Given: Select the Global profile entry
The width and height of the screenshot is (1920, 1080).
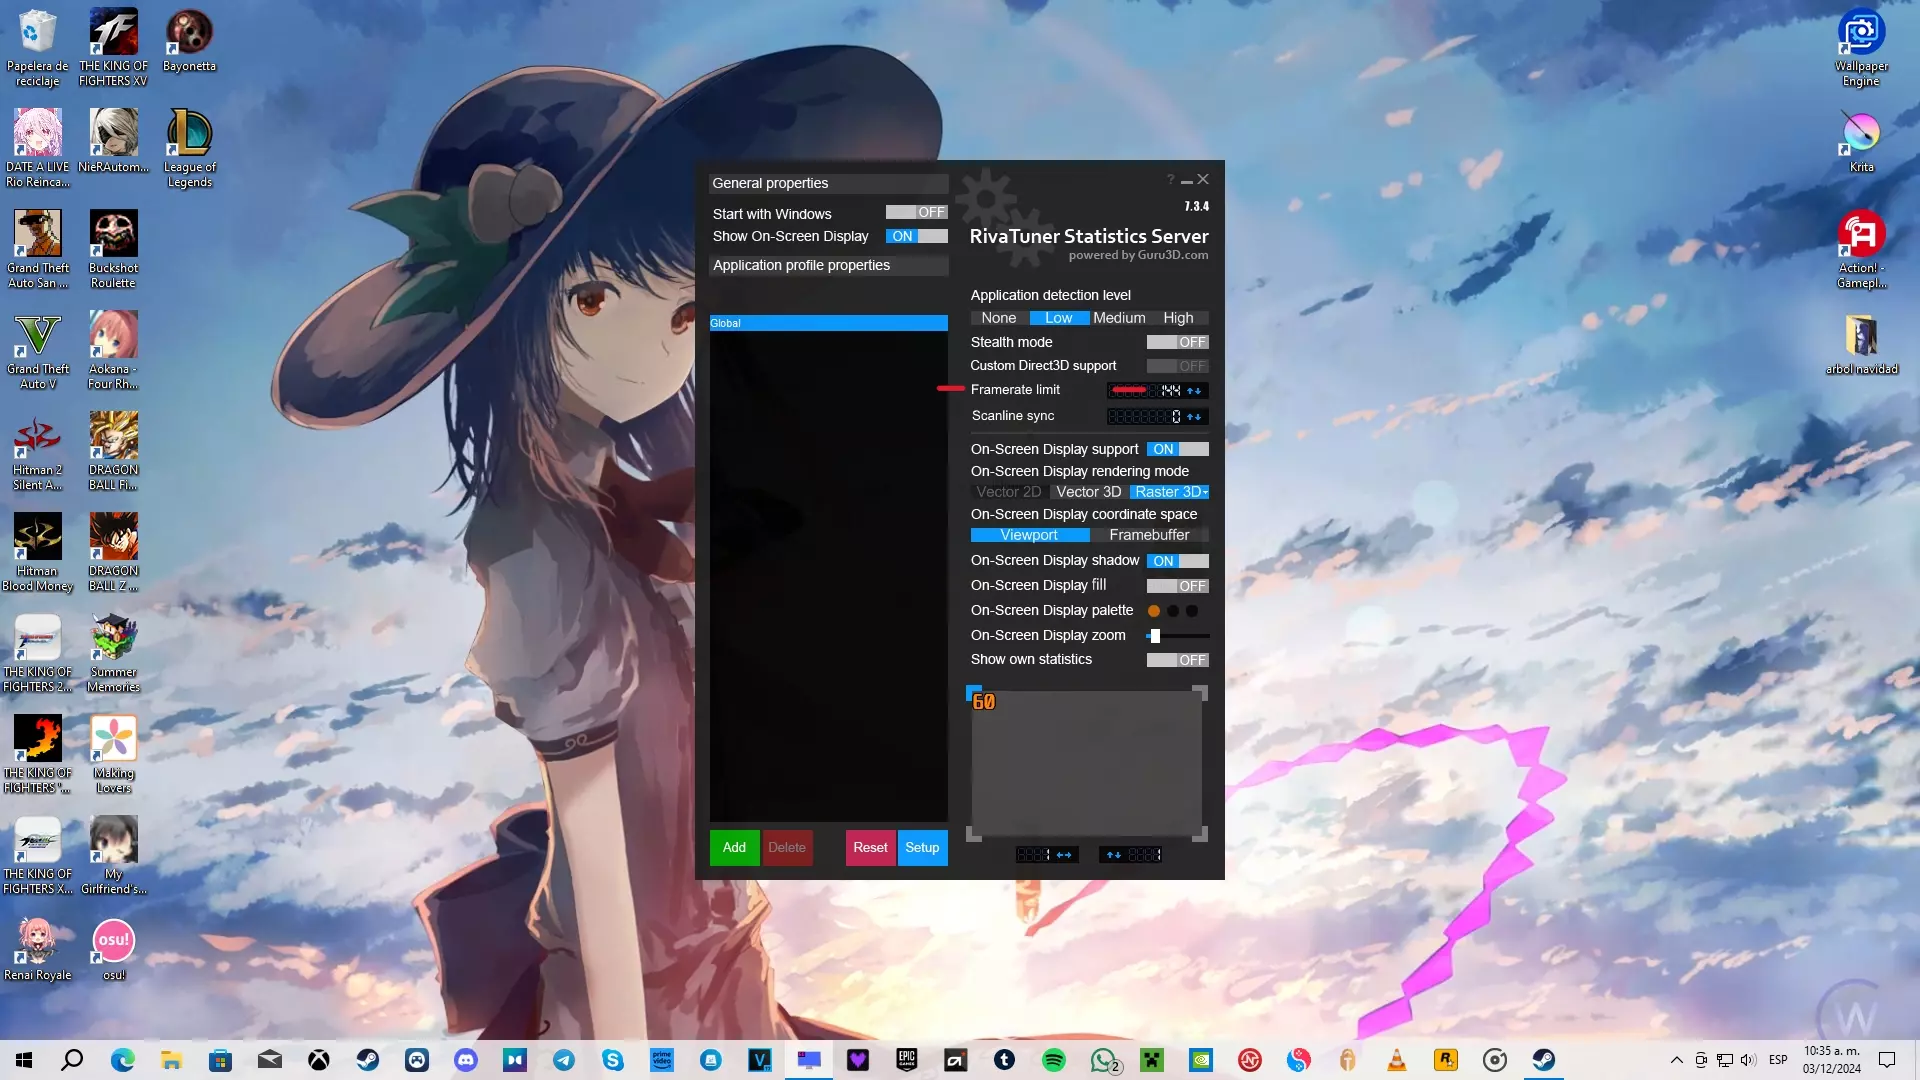Looking at the screenshot, I should (x=828, y=323).
